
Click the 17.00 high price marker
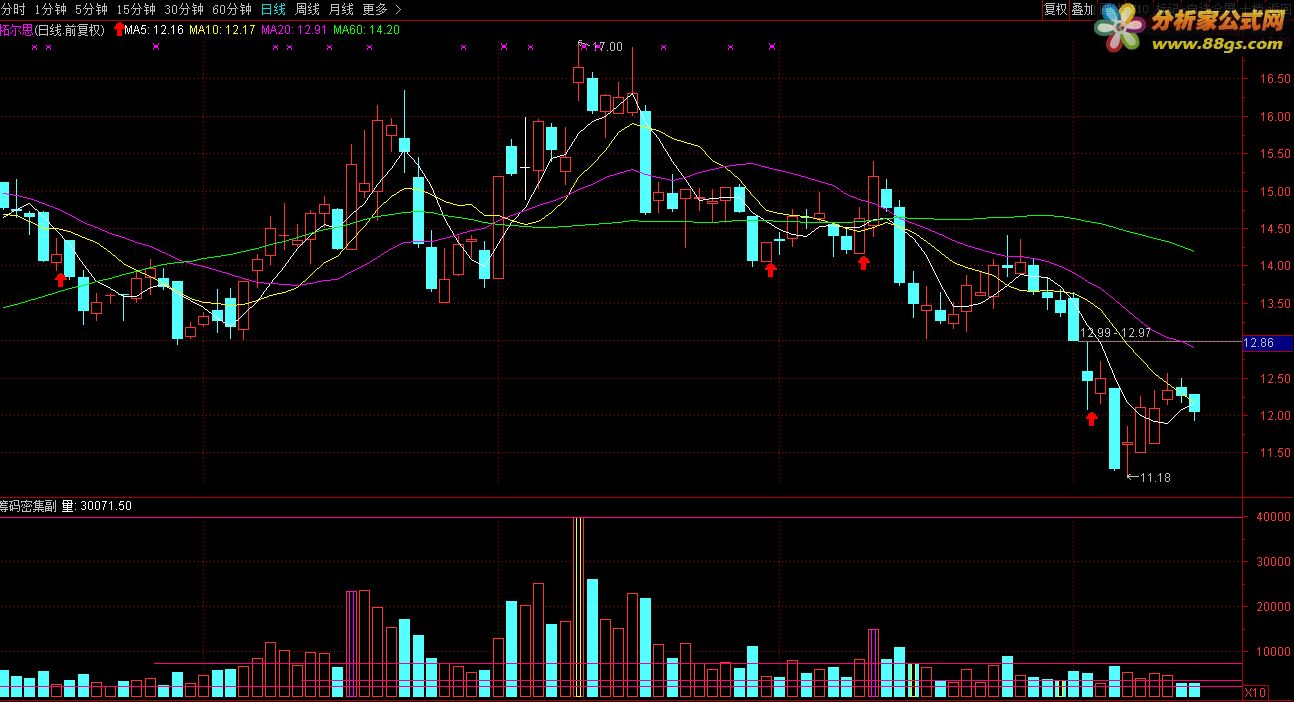(x=607, y=46)
